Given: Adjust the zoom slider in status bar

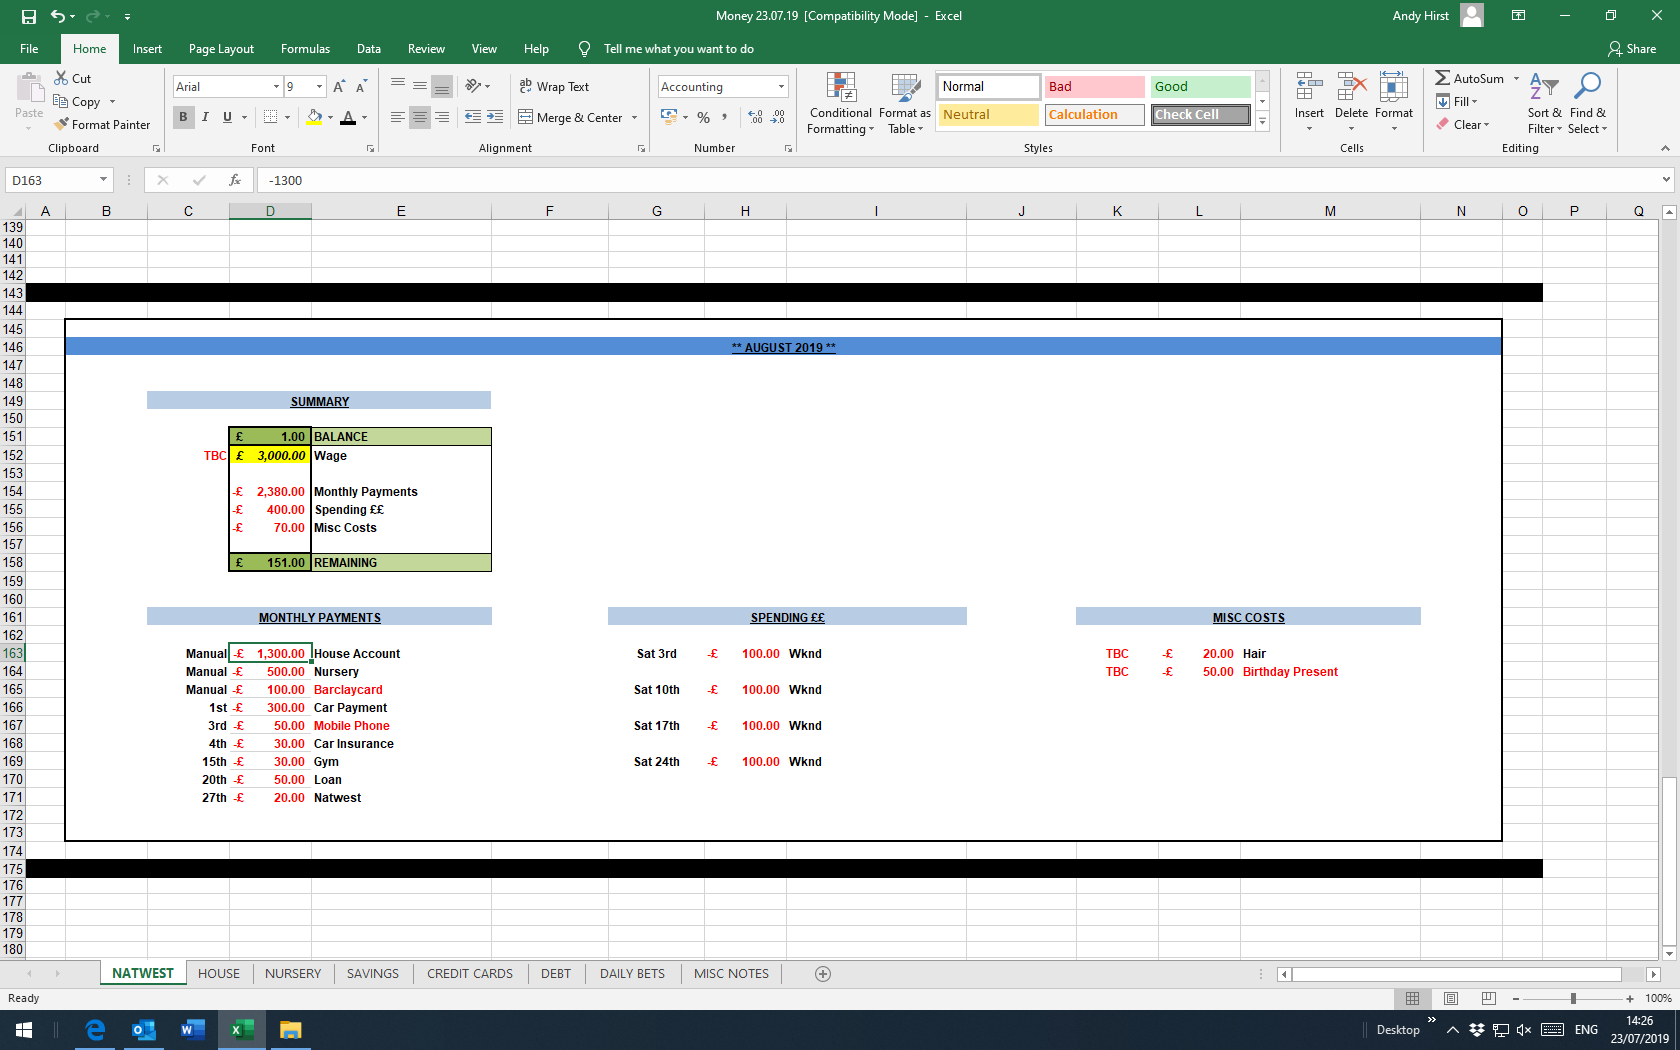Looking at the screenshot, I should tap(1573, 999).
